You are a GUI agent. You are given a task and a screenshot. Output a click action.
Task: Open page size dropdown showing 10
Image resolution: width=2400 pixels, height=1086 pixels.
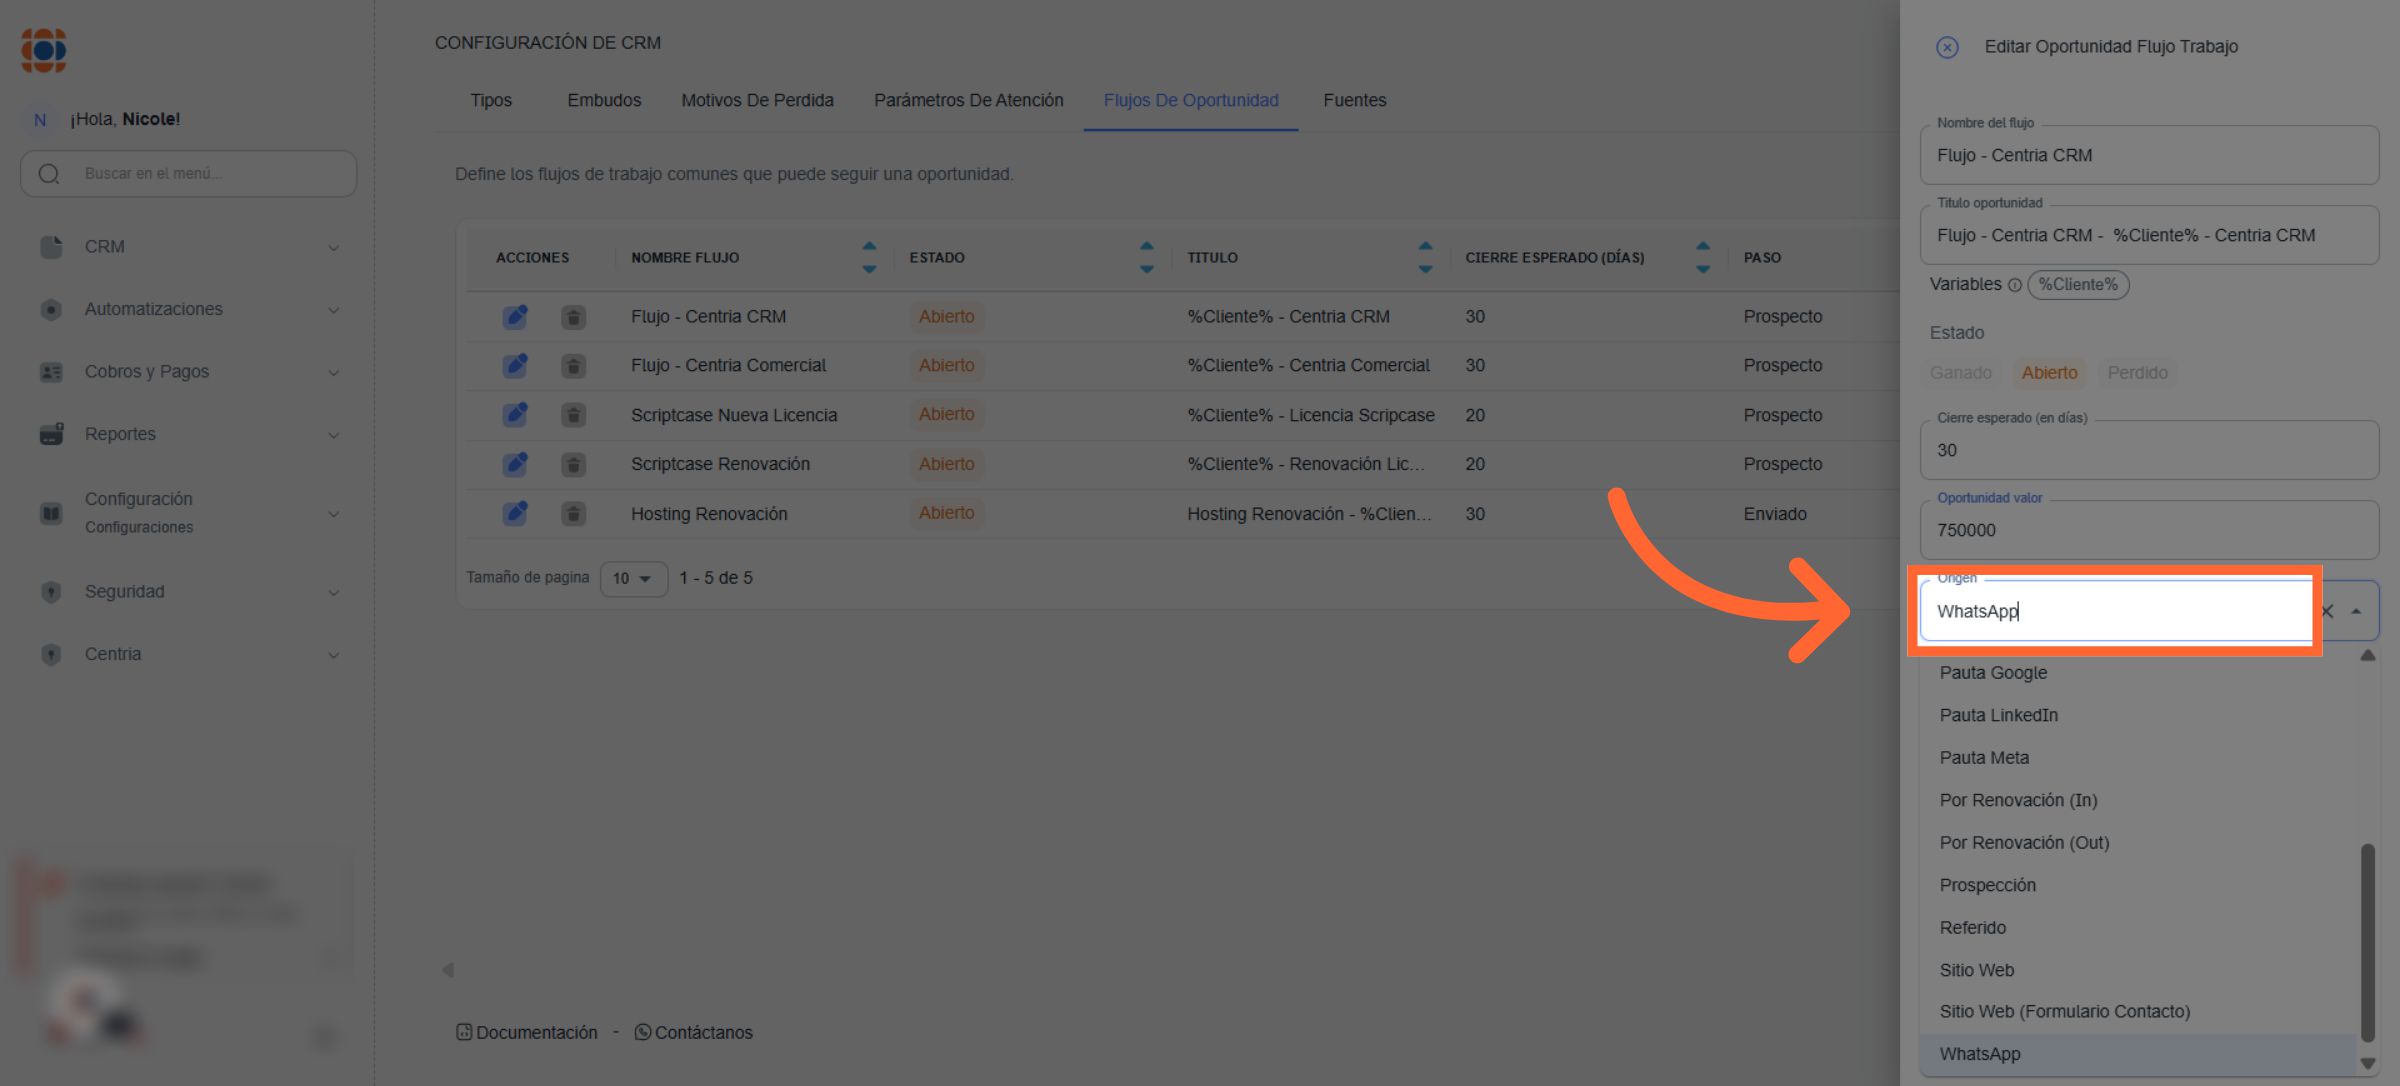633,578
